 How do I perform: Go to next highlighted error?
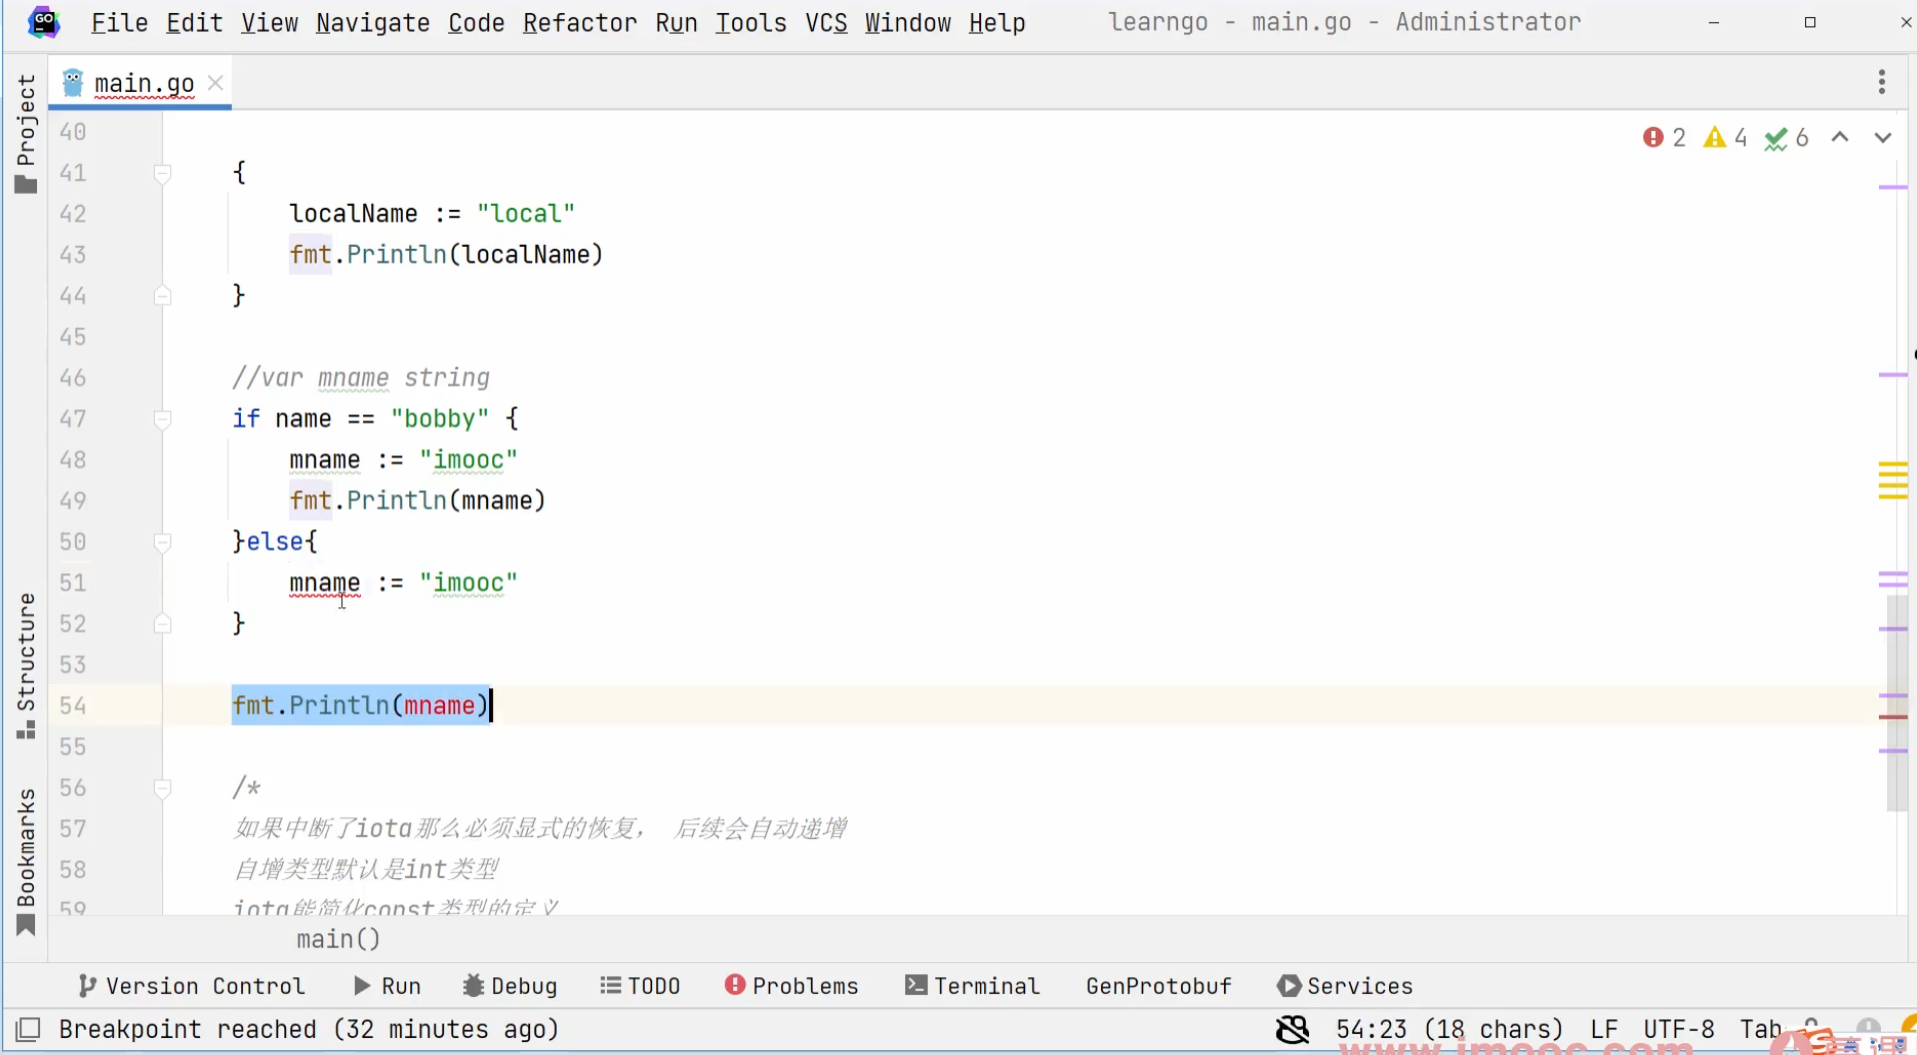pos(1883,138)
